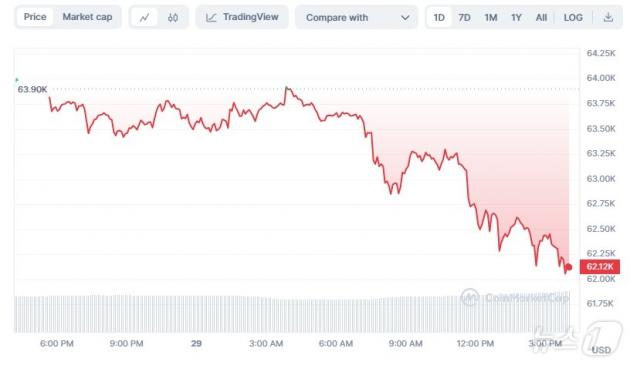Click the 62.12K current price label
Screen dimensions: 630x365
[600, 267]
